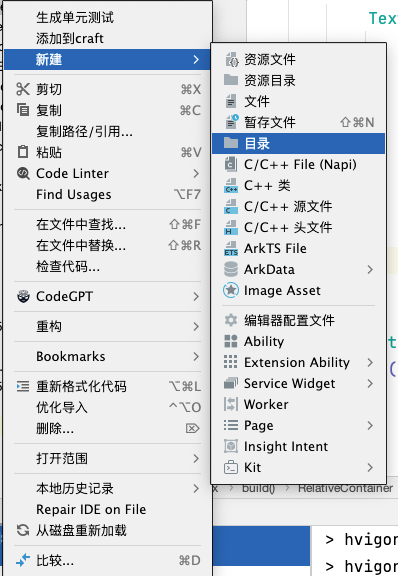Click the C/C++ 头文件 header icon
Screen dimensions: 398x576
[231, 227]
